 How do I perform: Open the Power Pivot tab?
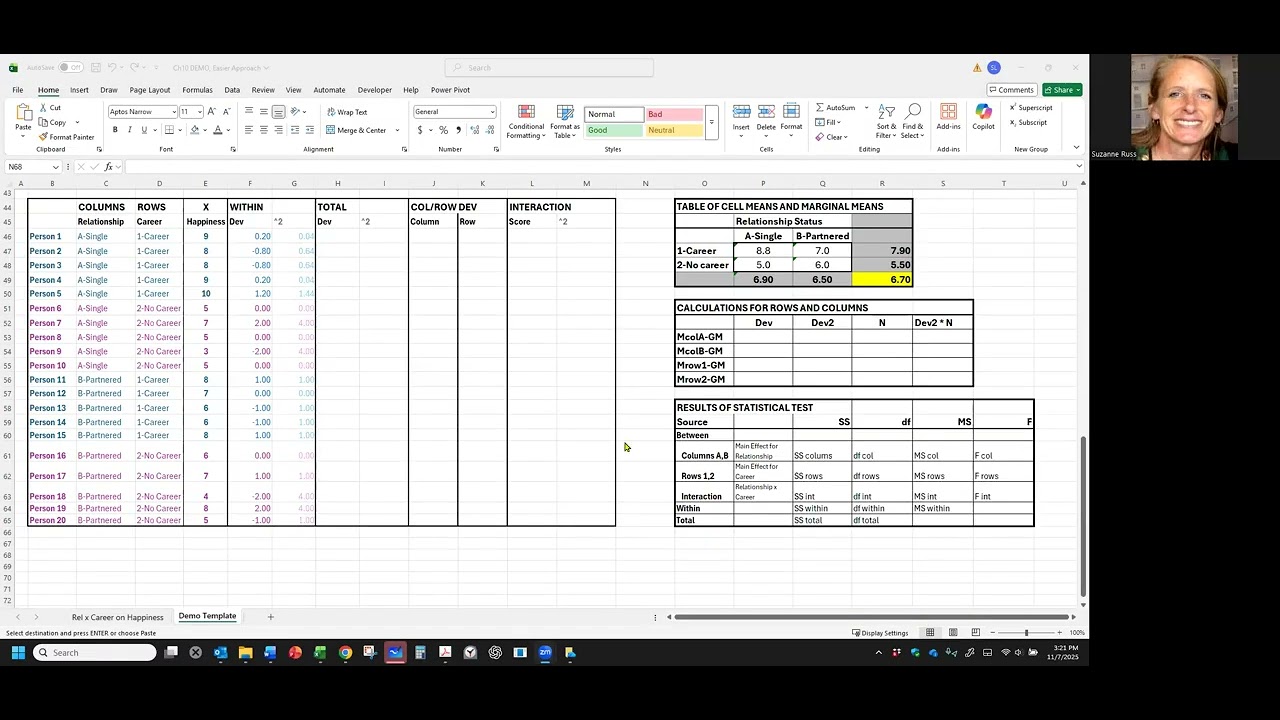tap(450, 90)
